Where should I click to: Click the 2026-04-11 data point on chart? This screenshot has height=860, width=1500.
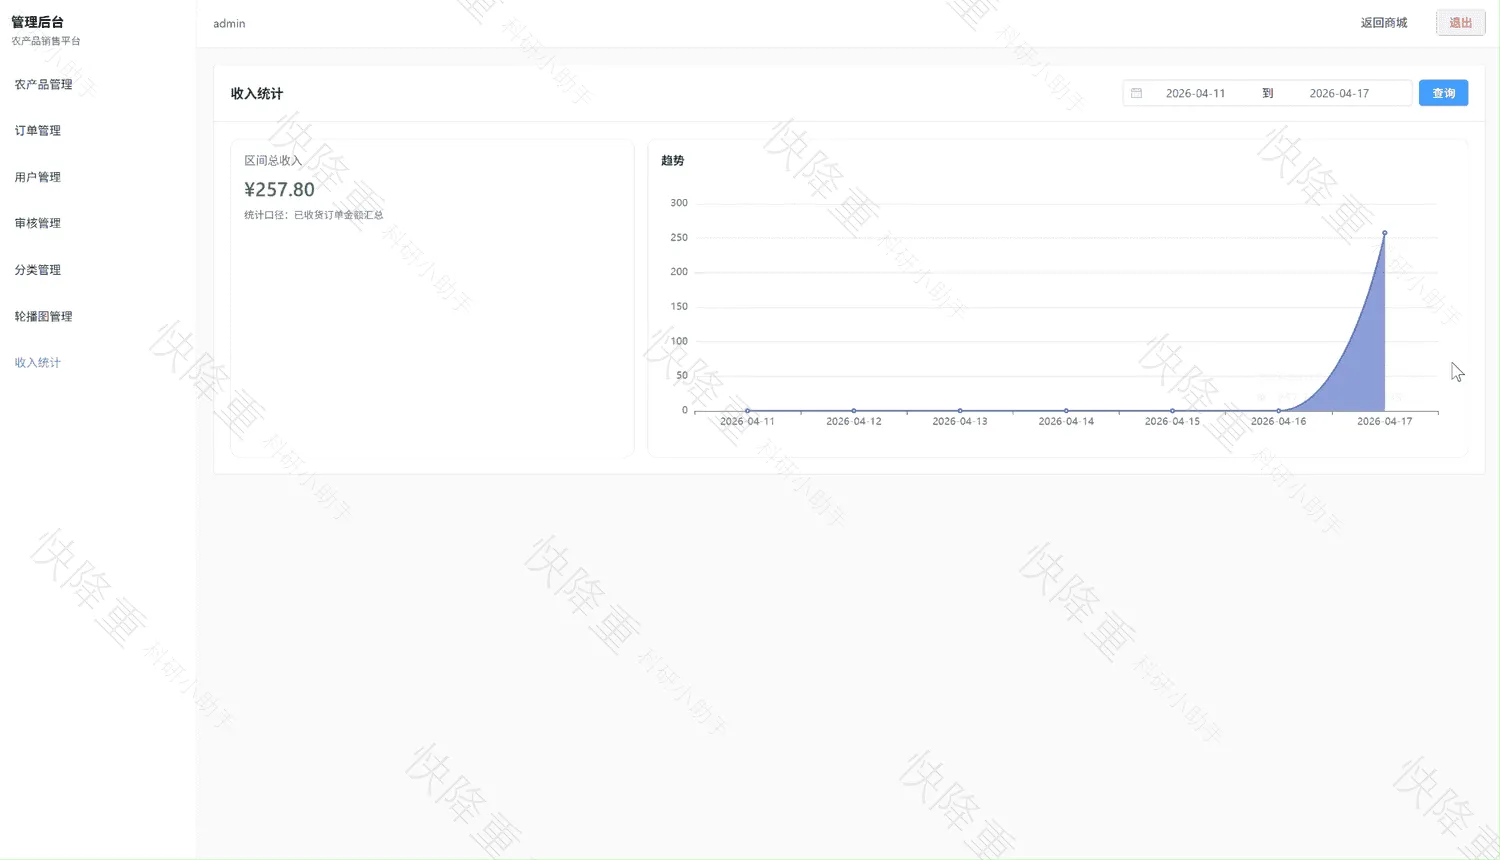[x=747, y=411]
